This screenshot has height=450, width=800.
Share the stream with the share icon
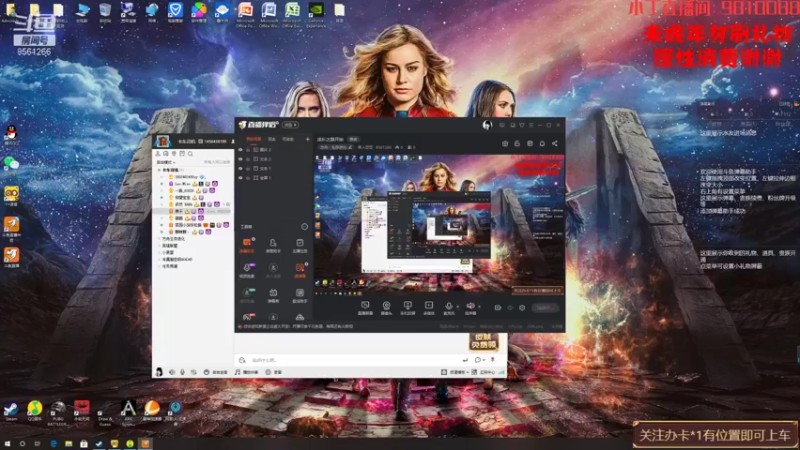point(555,143)
